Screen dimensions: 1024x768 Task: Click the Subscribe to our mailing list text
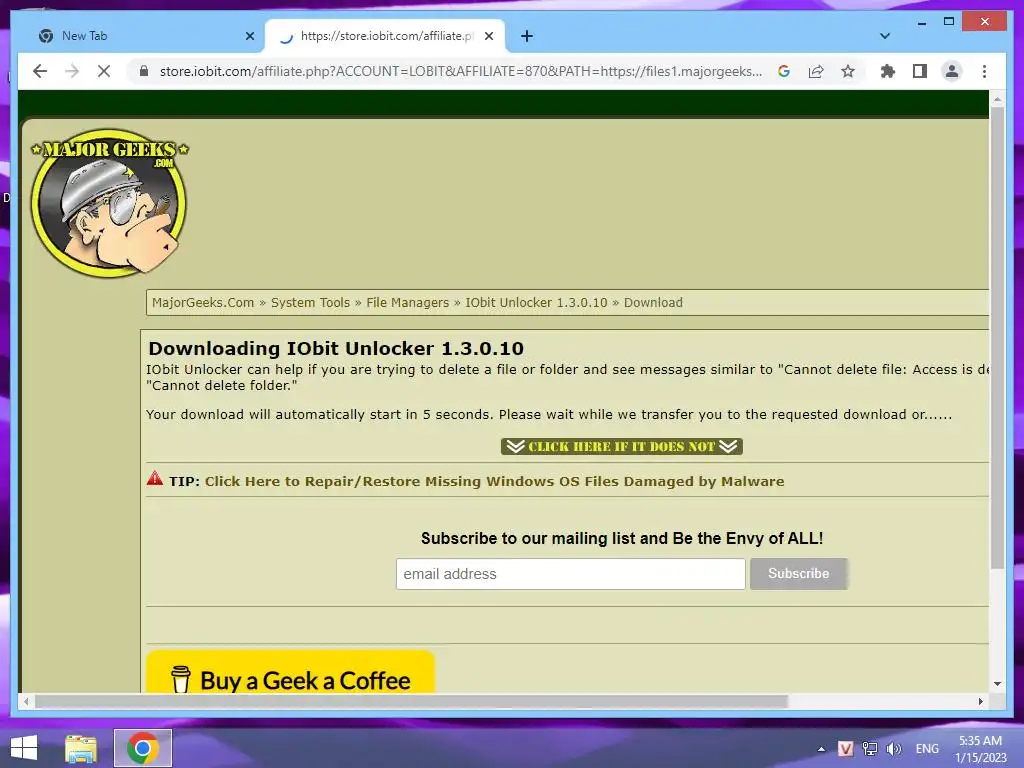[622, 538]
